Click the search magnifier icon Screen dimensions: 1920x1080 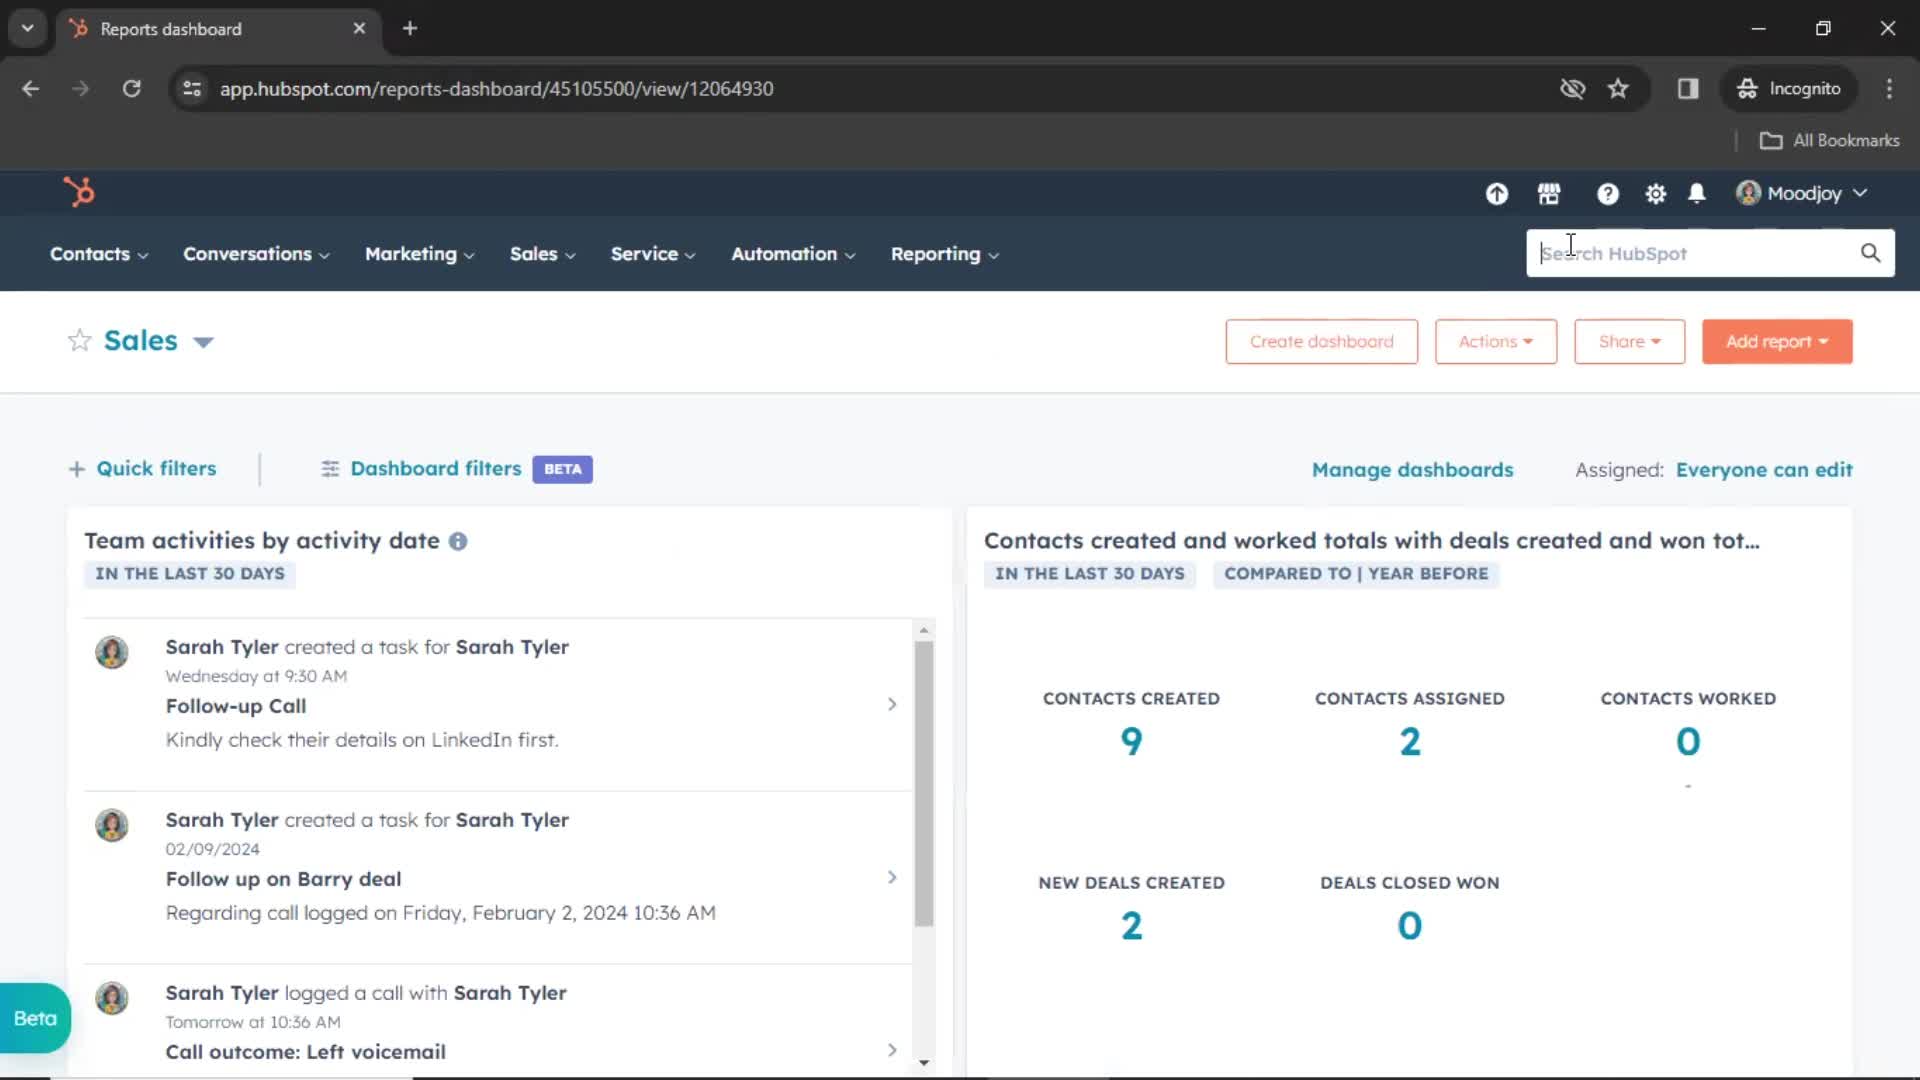click(1870, 253)
